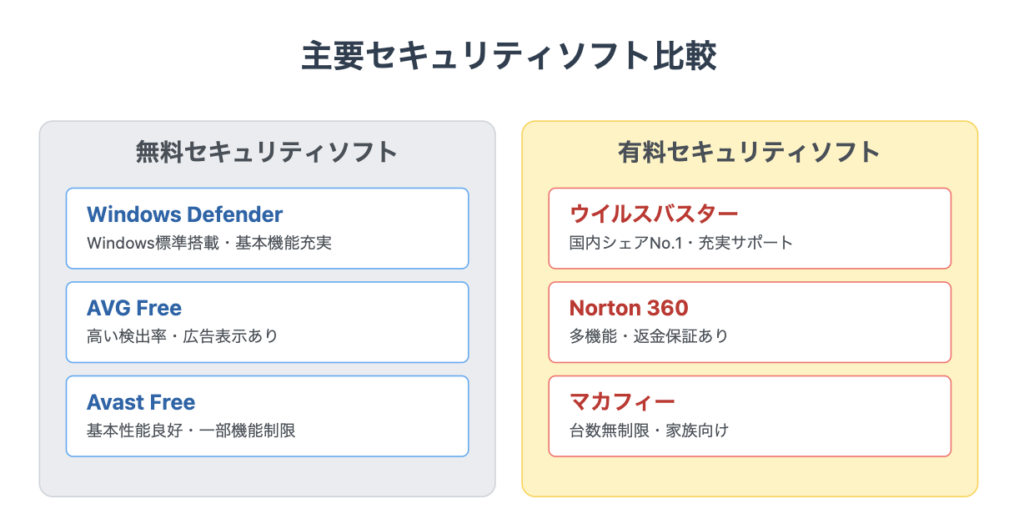This screenshot has height=519, width=1024.
Task: Select the Norton 360 card
Action: click(x=750, y=322)
